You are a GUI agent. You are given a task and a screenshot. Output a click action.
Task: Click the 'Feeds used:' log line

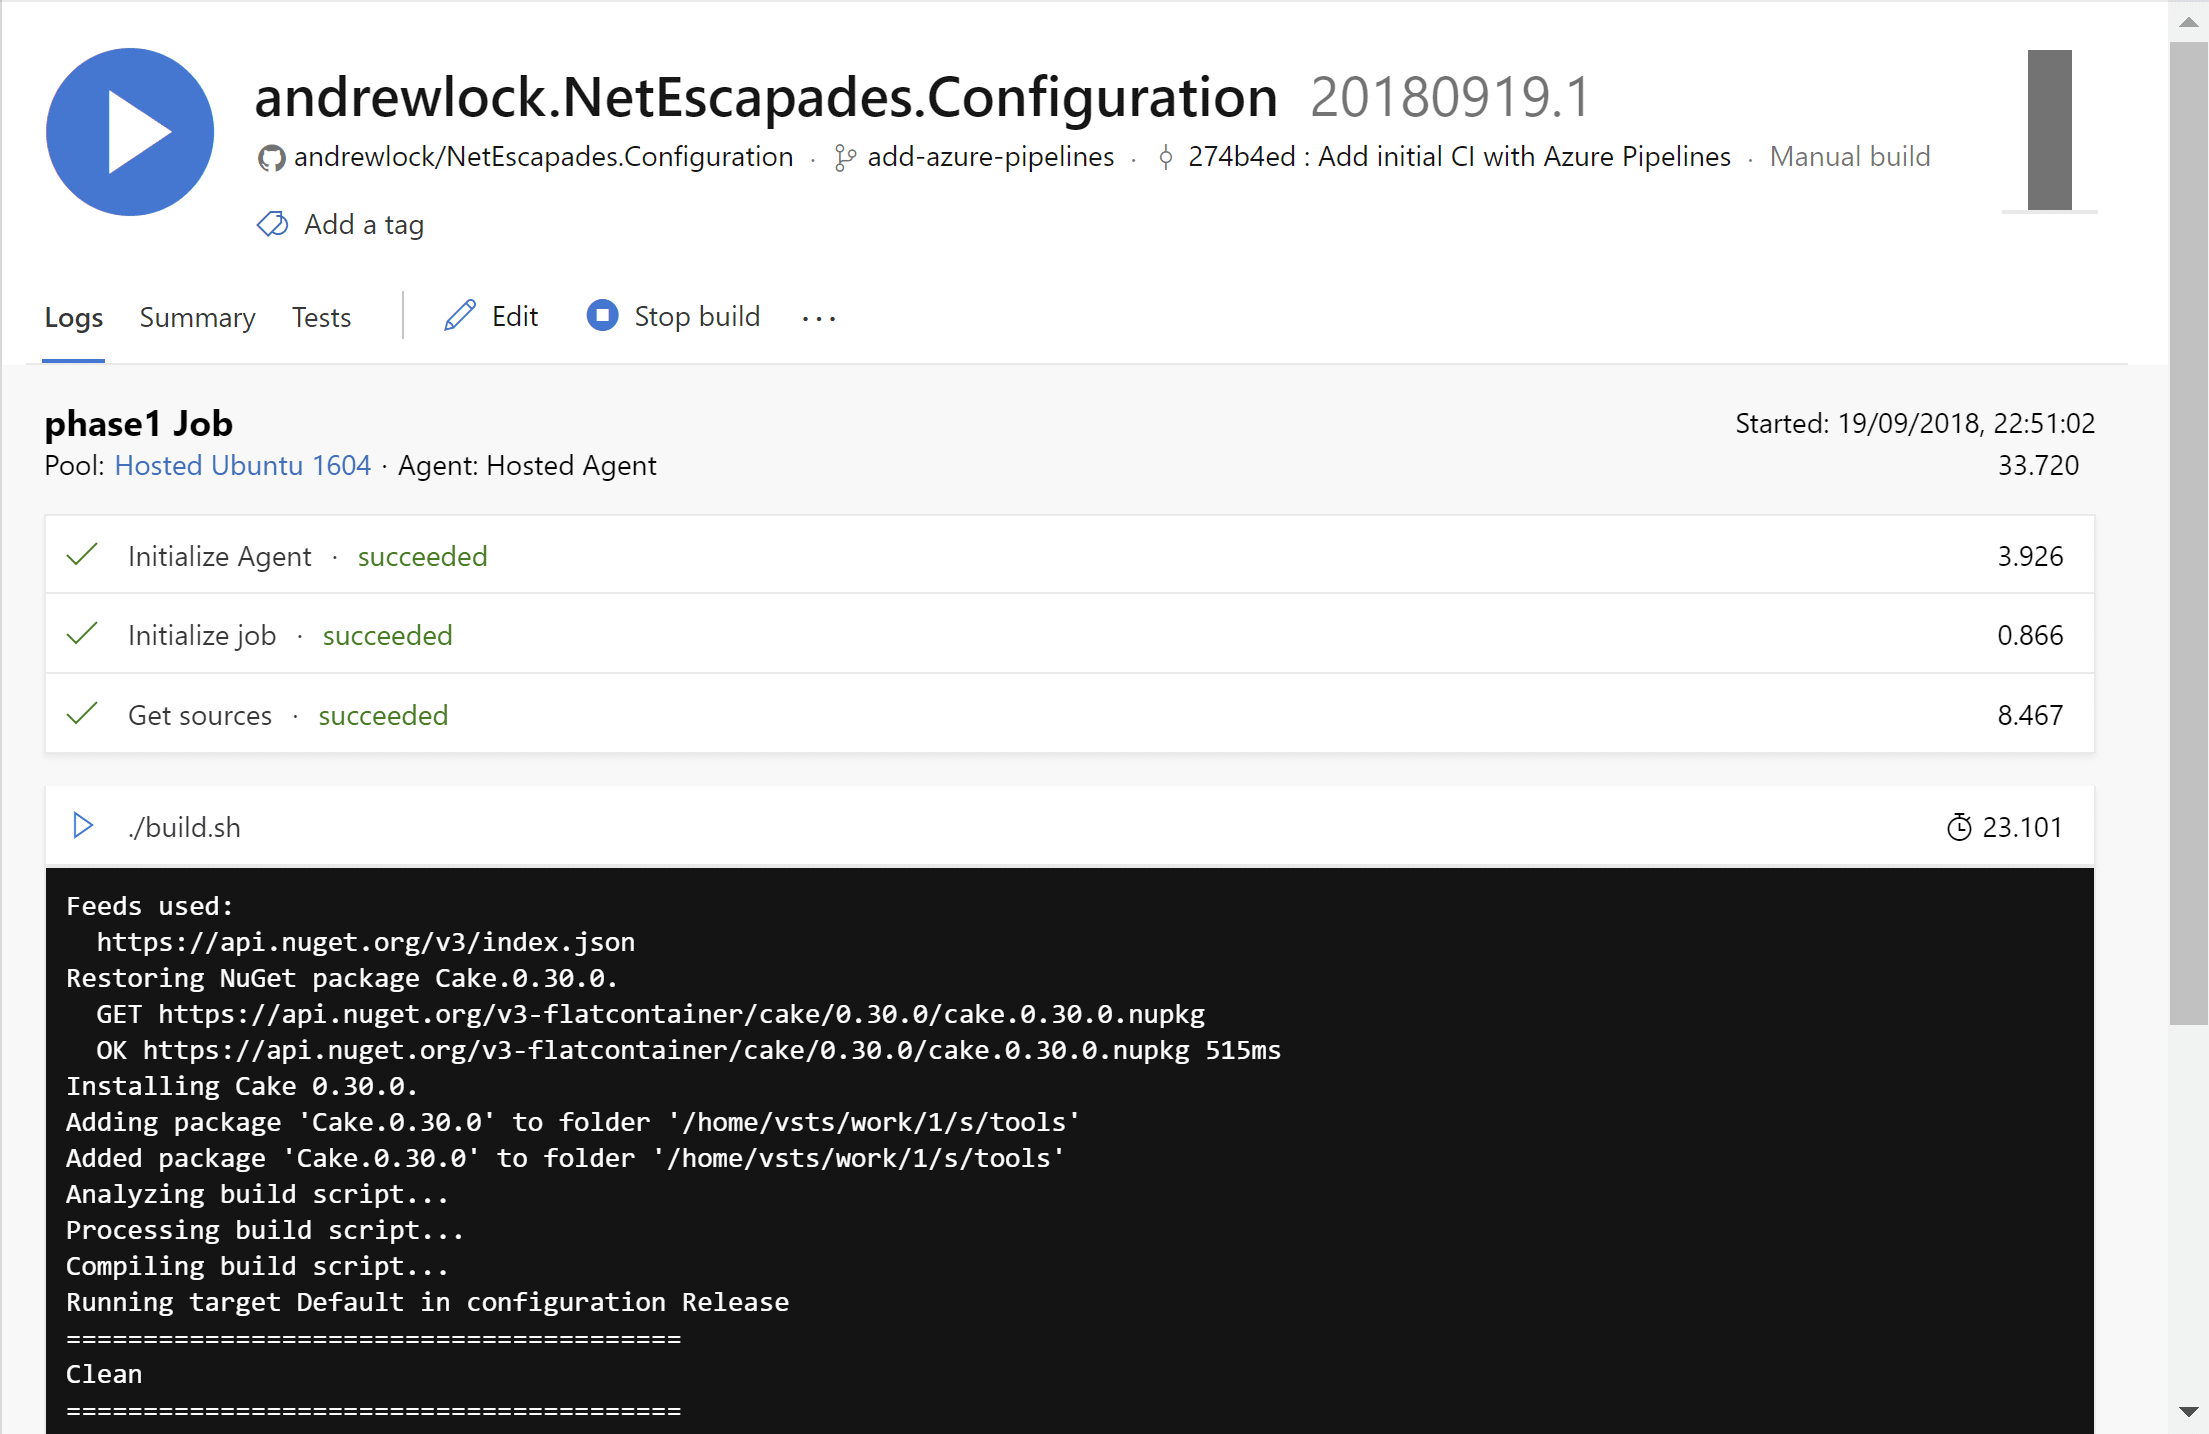coord(150,906)
